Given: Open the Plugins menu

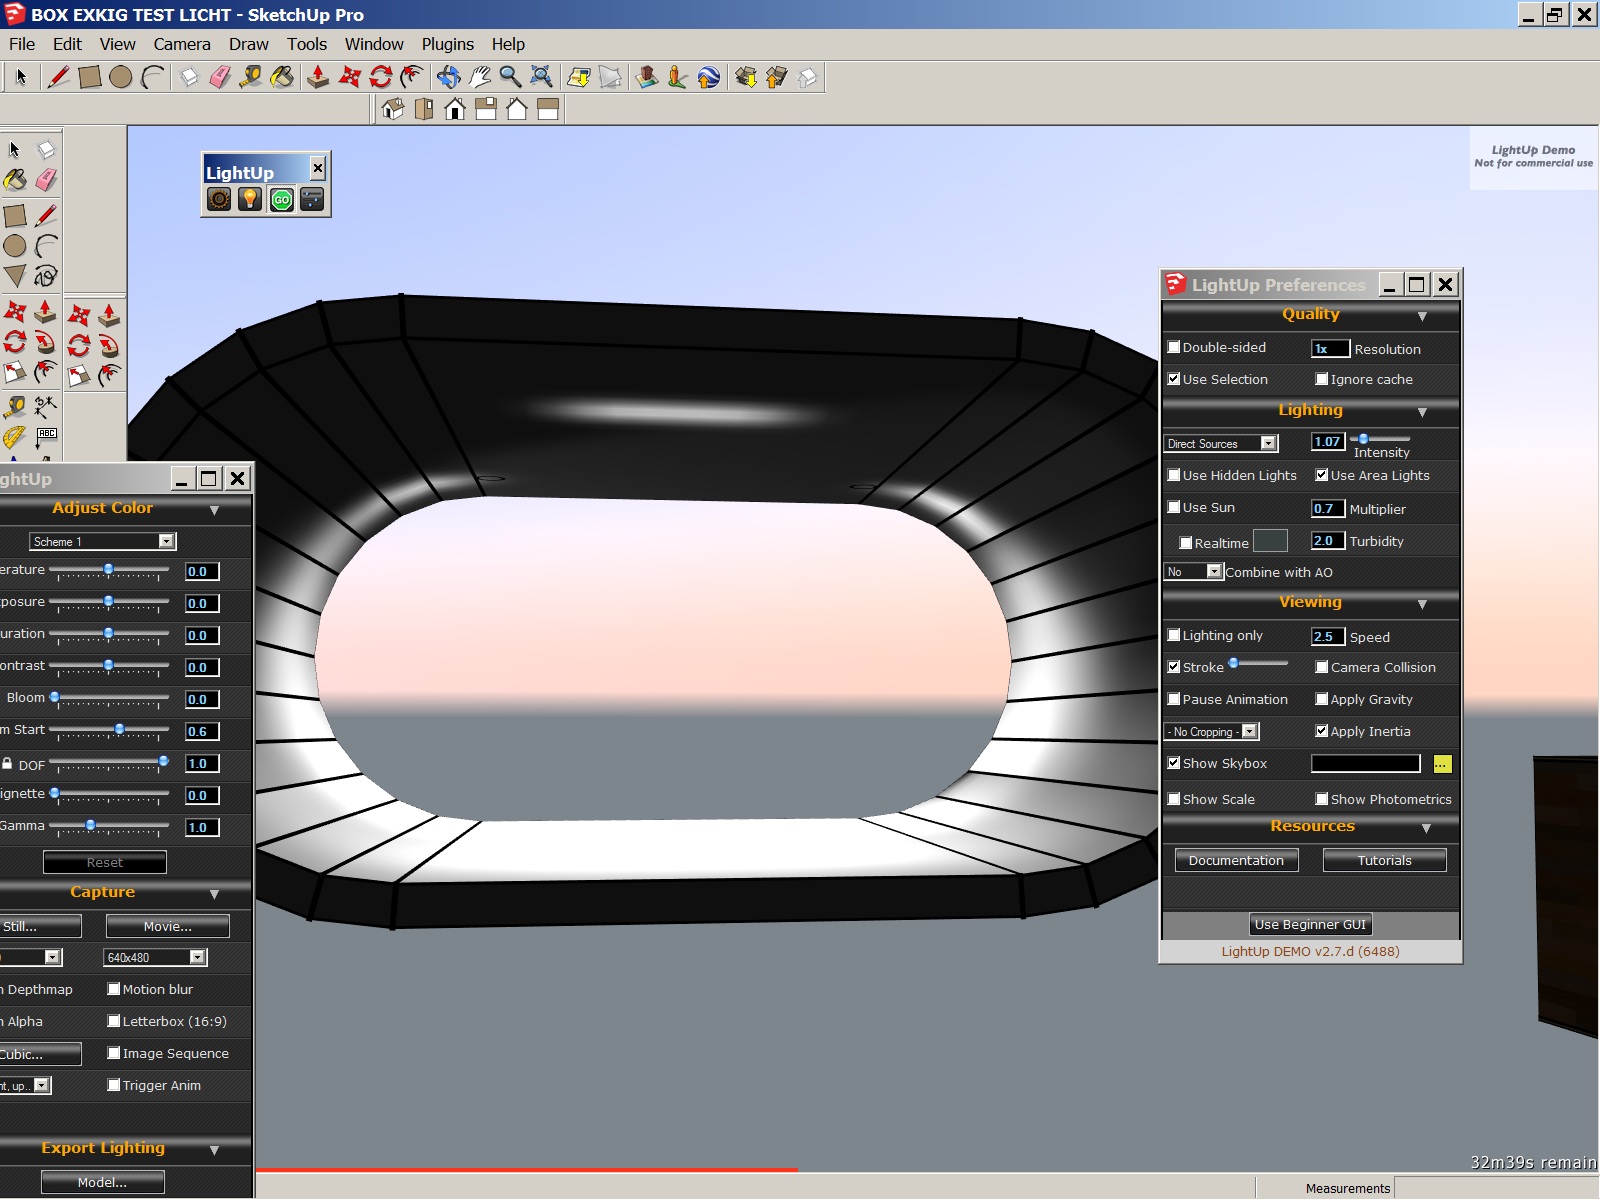Looking at the screenshot, I should [447, 44].
